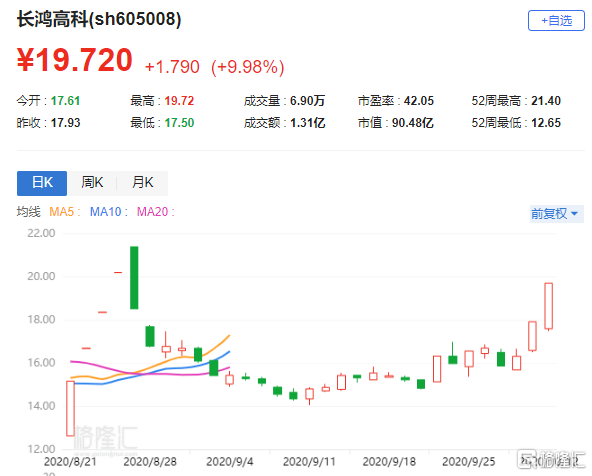This screenshot has height=476, width=592.
Task: Switch to the 周K tab
Action: [92, 183]
